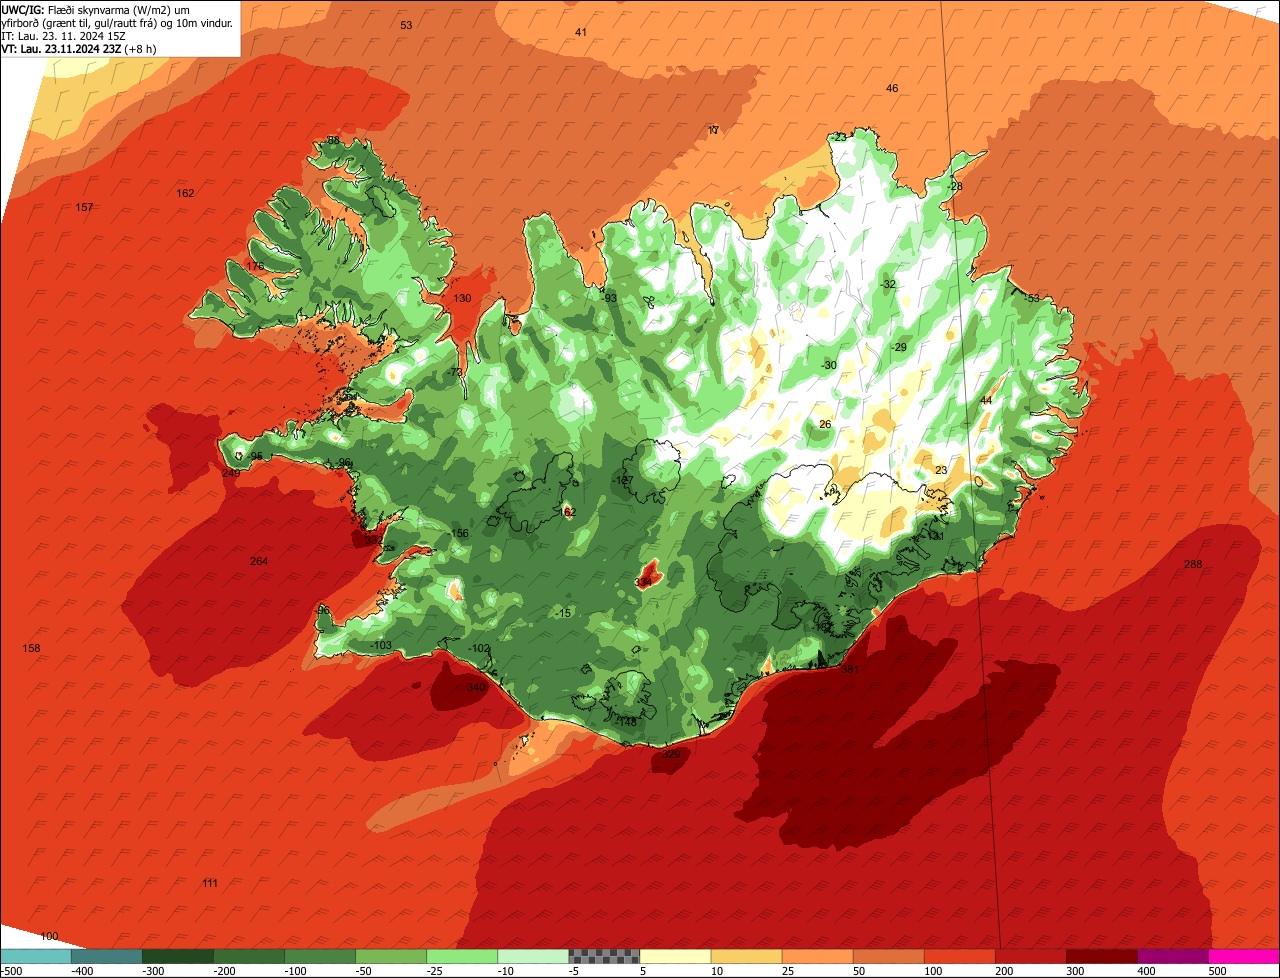Screen dimensions: 1280x978
Task: Click the map value -32 in northeast Iceland
Action: (x=888, y=285)
